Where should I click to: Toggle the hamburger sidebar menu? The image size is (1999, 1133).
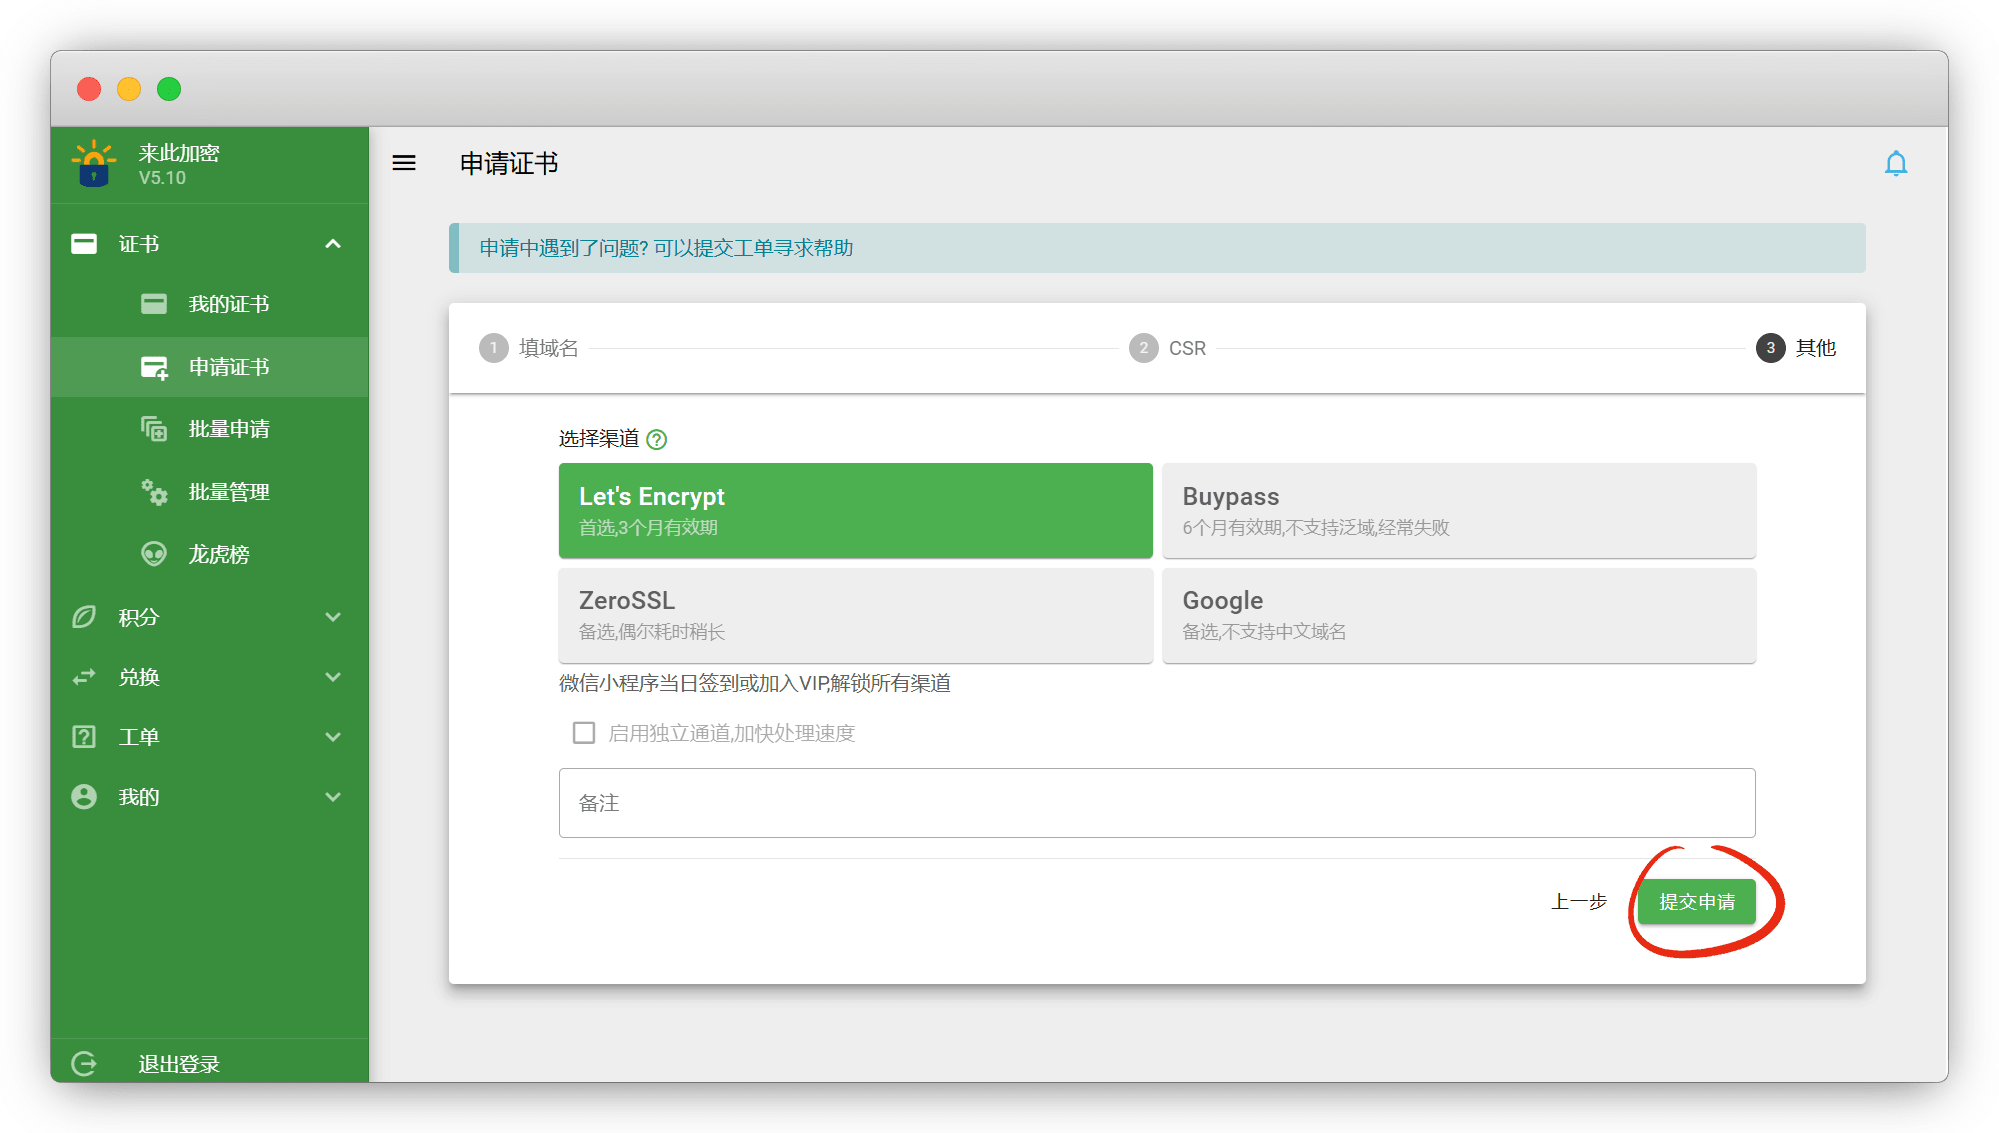click(x=404, y=163)
